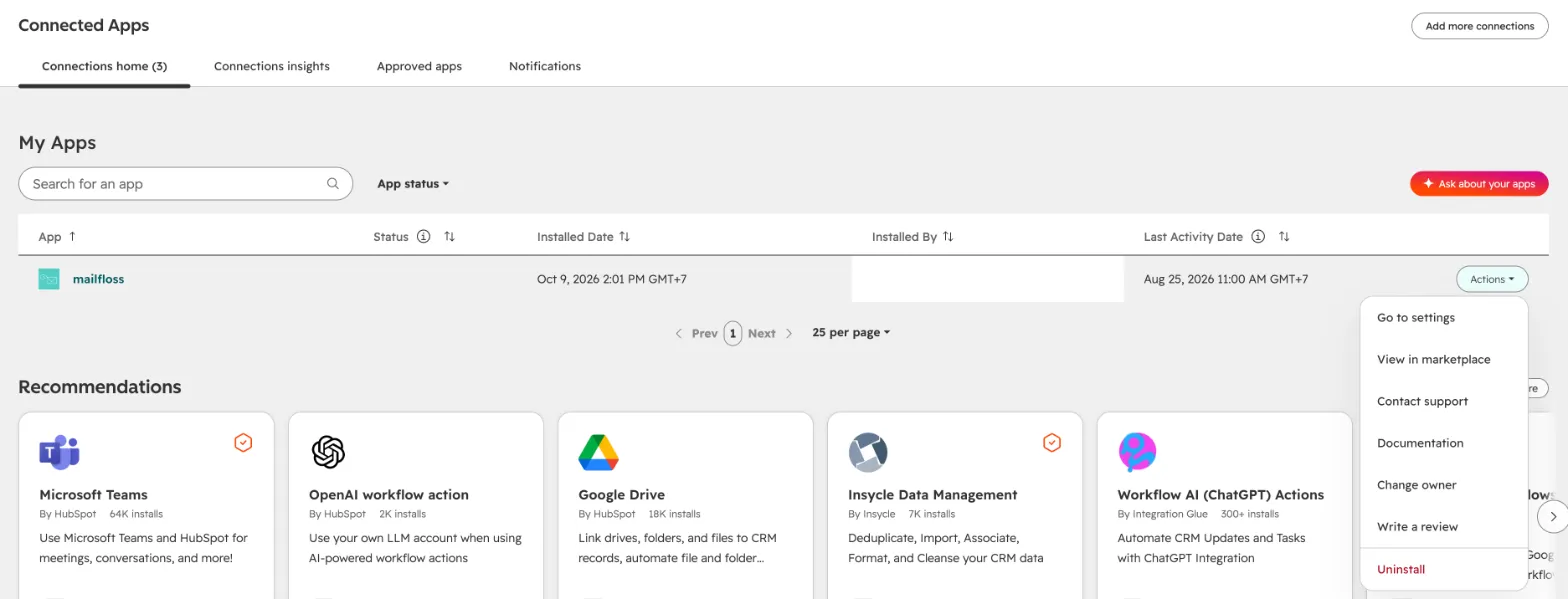Viewport: 1568px width, 599px height.
Task: Open the Microsoft Teams recommendation card
Action: [146, 505]
